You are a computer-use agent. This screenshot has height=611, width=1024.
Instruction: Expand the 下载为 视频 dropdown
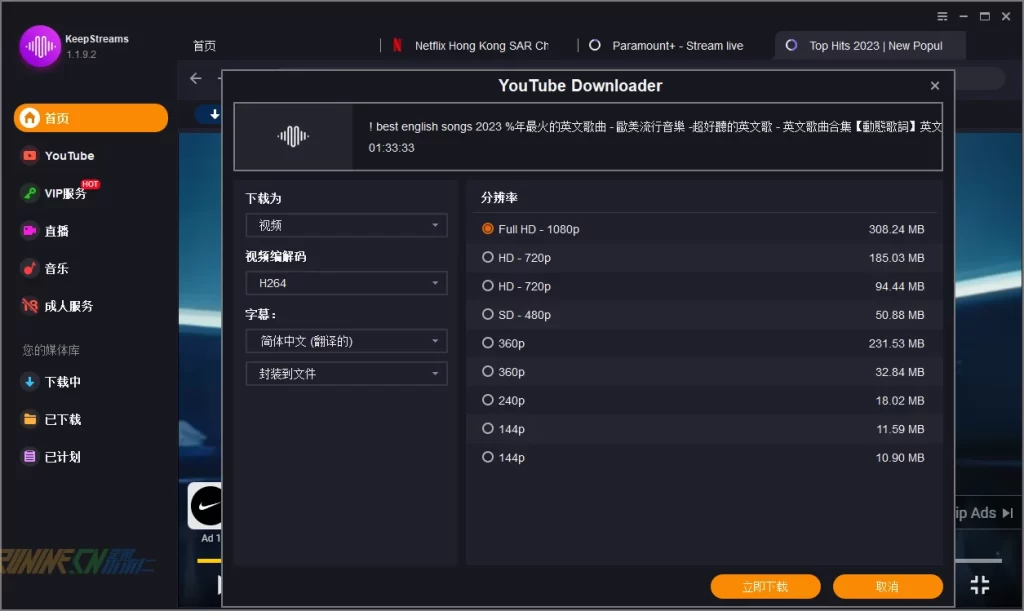[346, 226]
